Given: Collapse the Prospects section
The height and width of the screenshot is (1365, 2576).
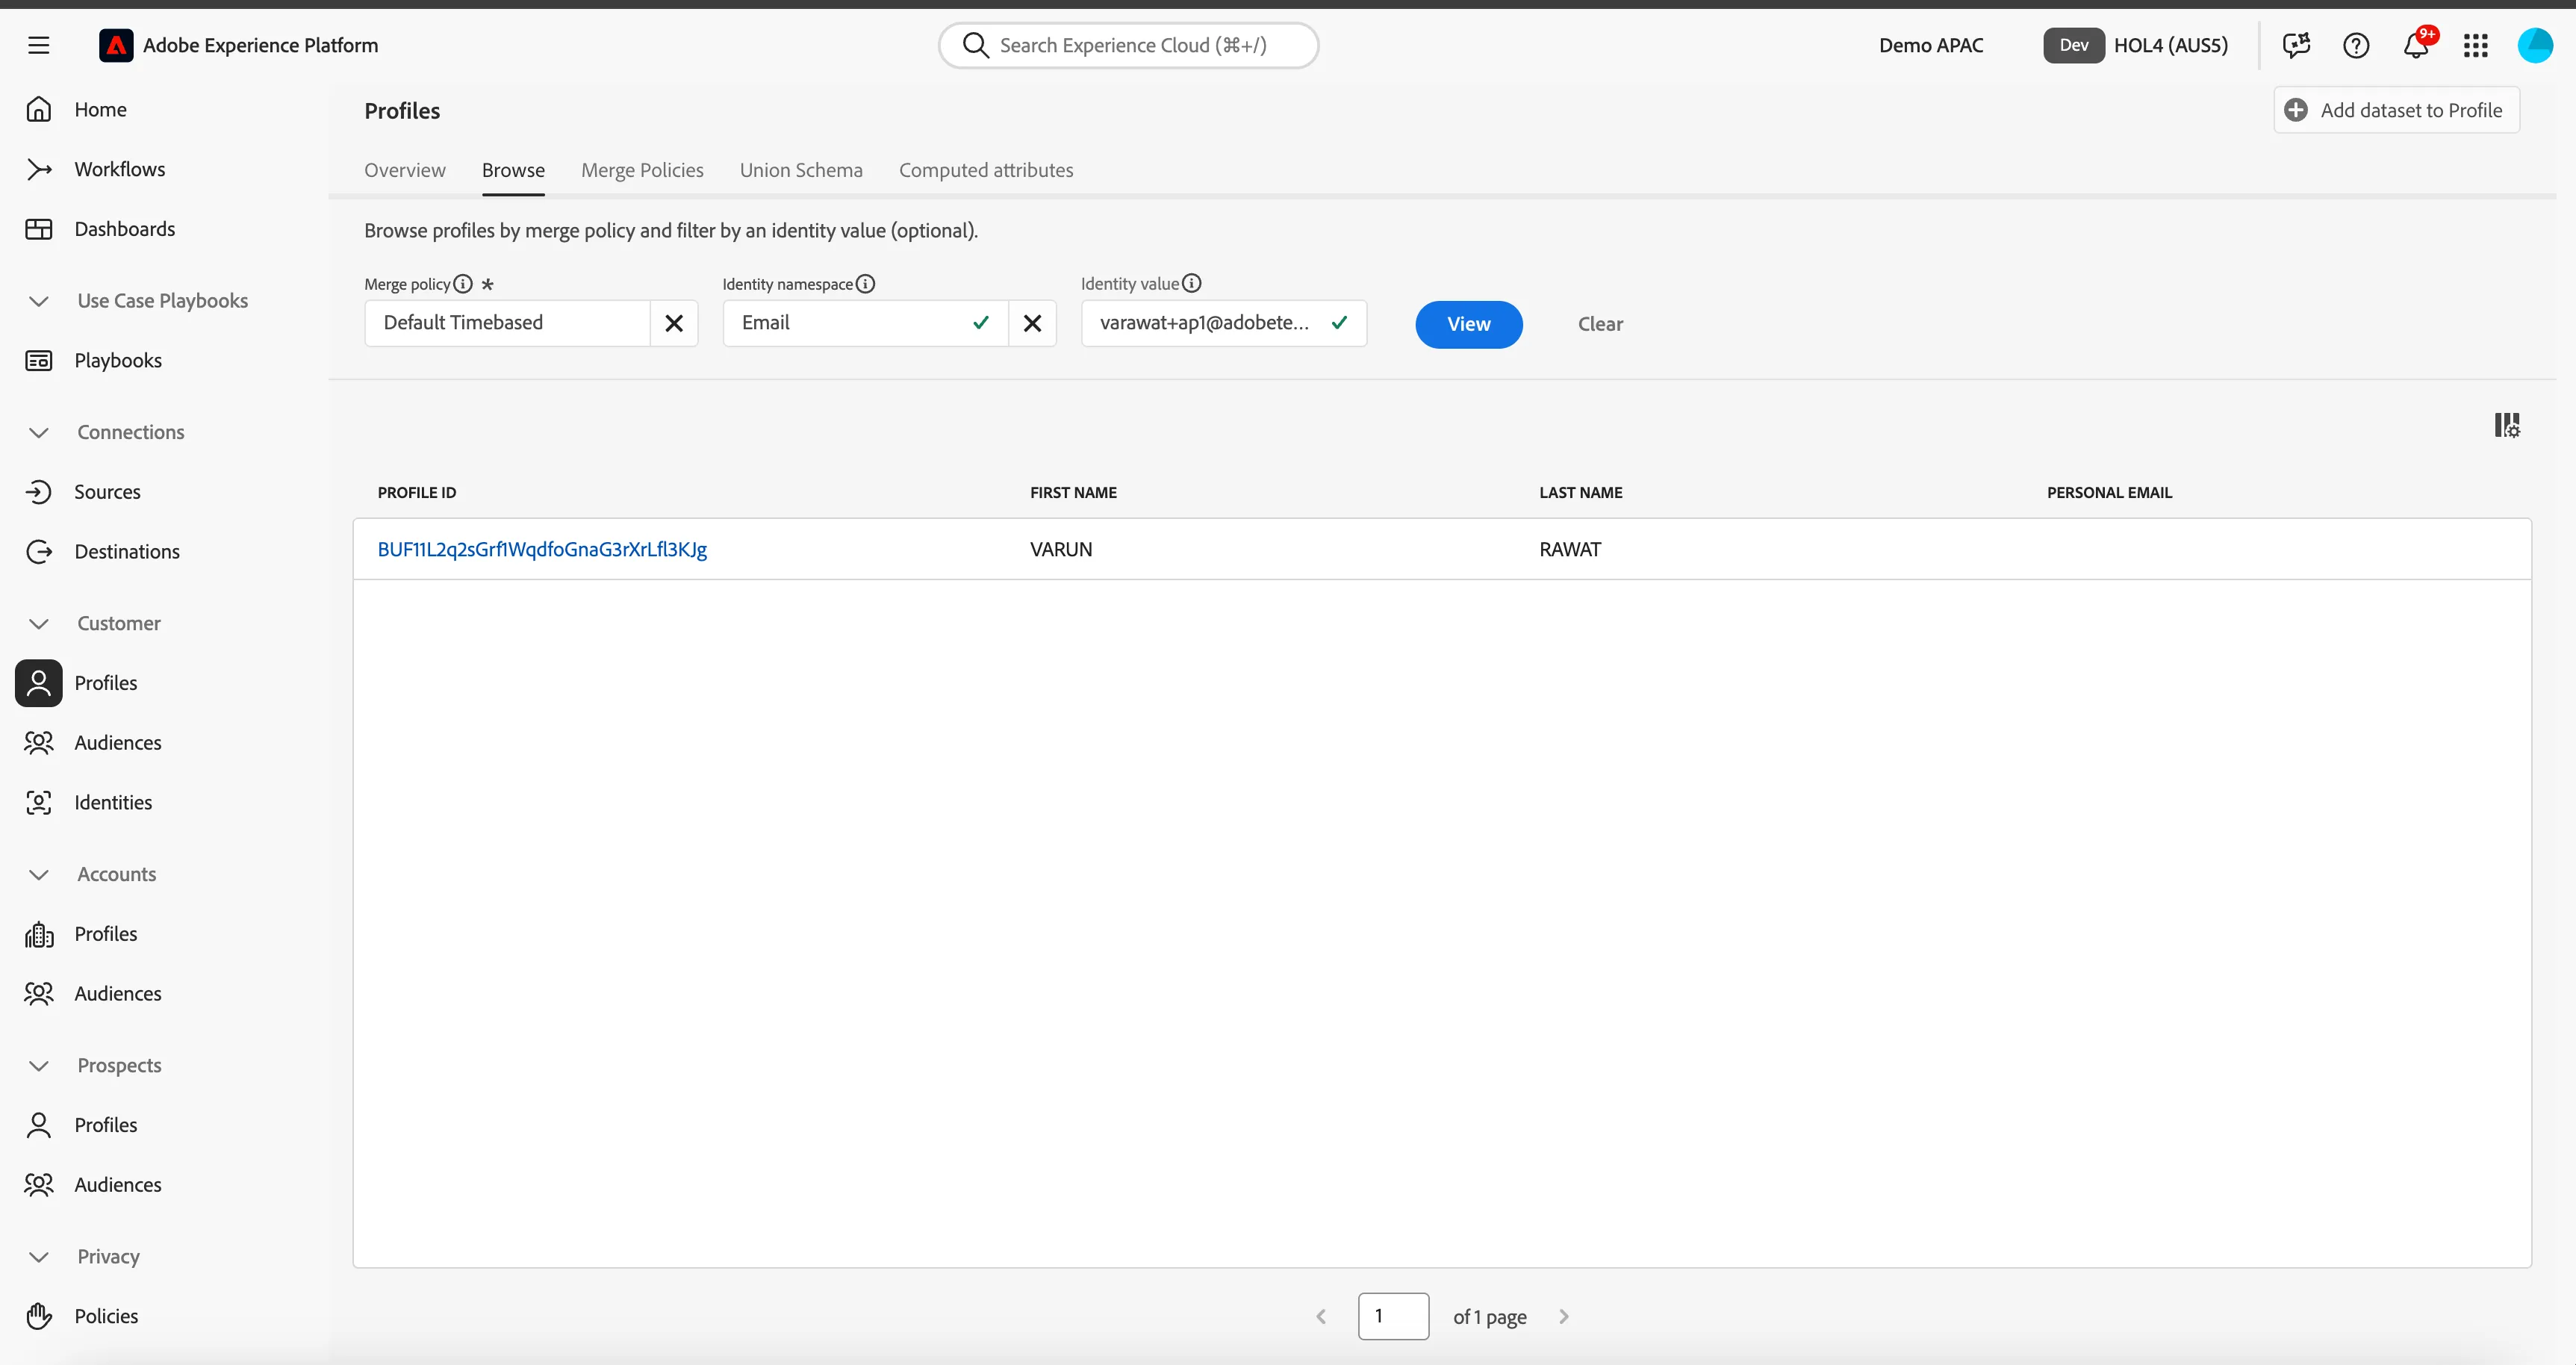Looking at the screenshot, I should (39, 1066).
